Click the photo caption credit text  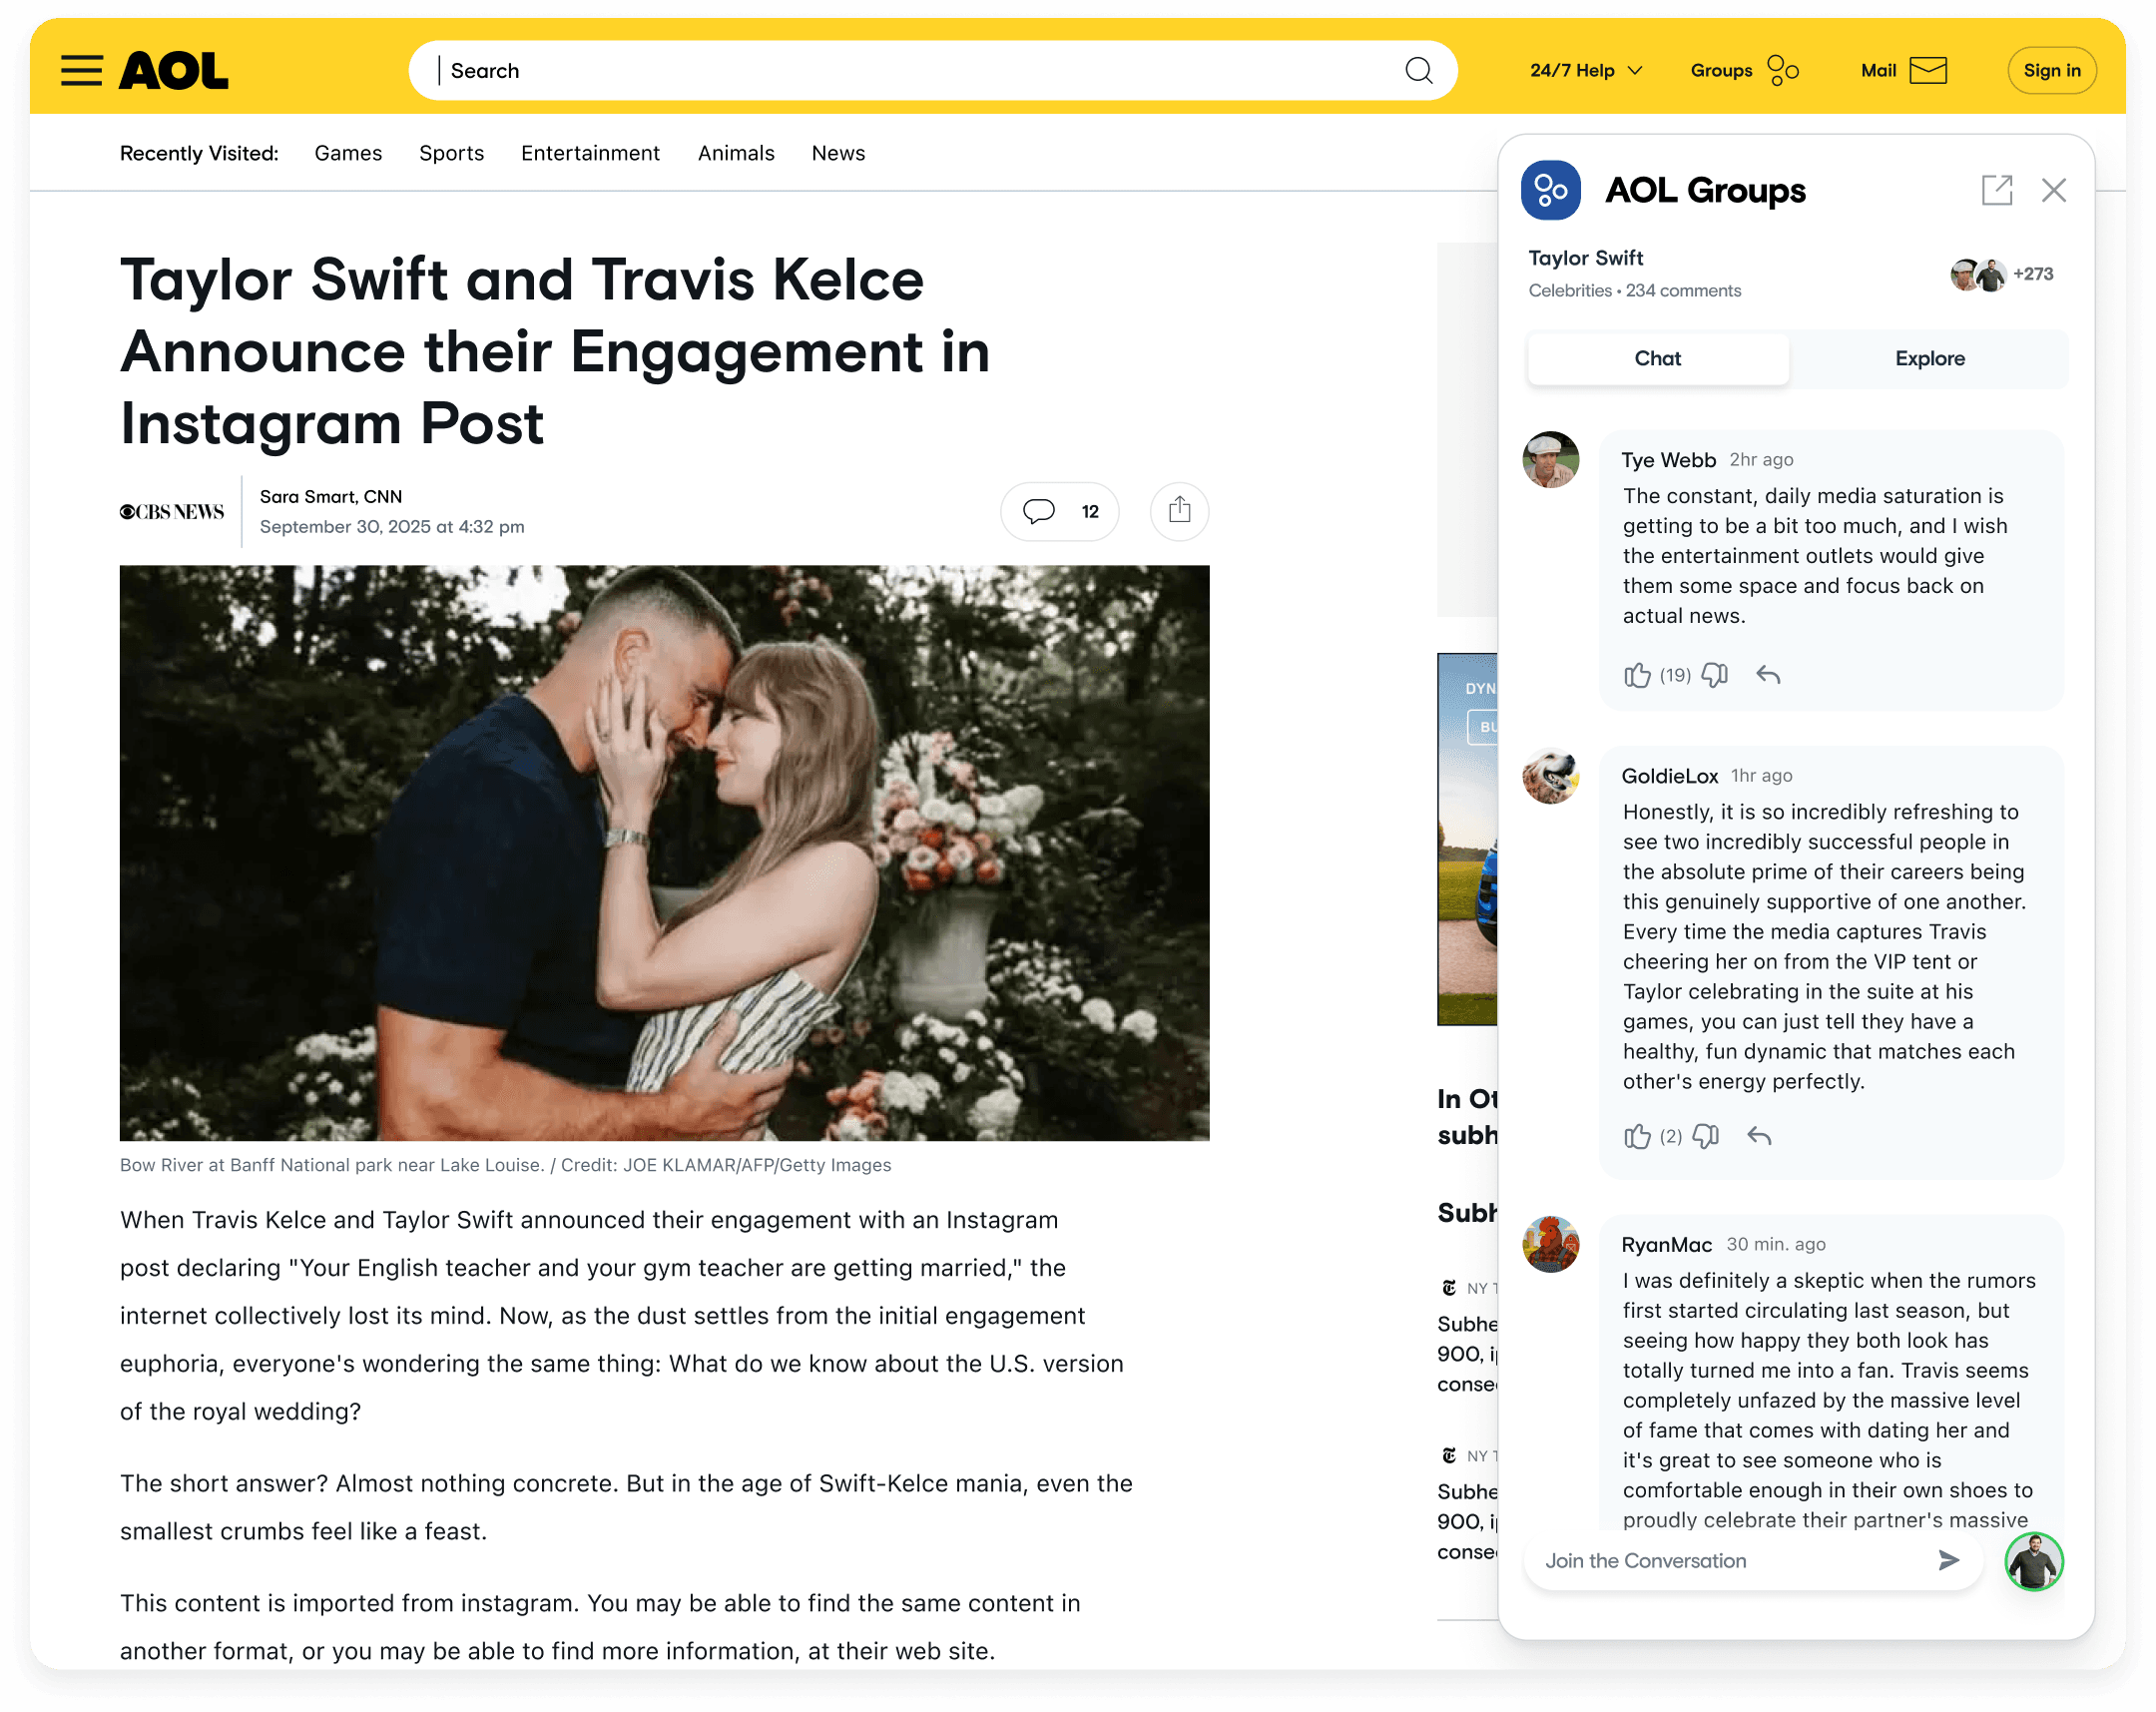505,1165
